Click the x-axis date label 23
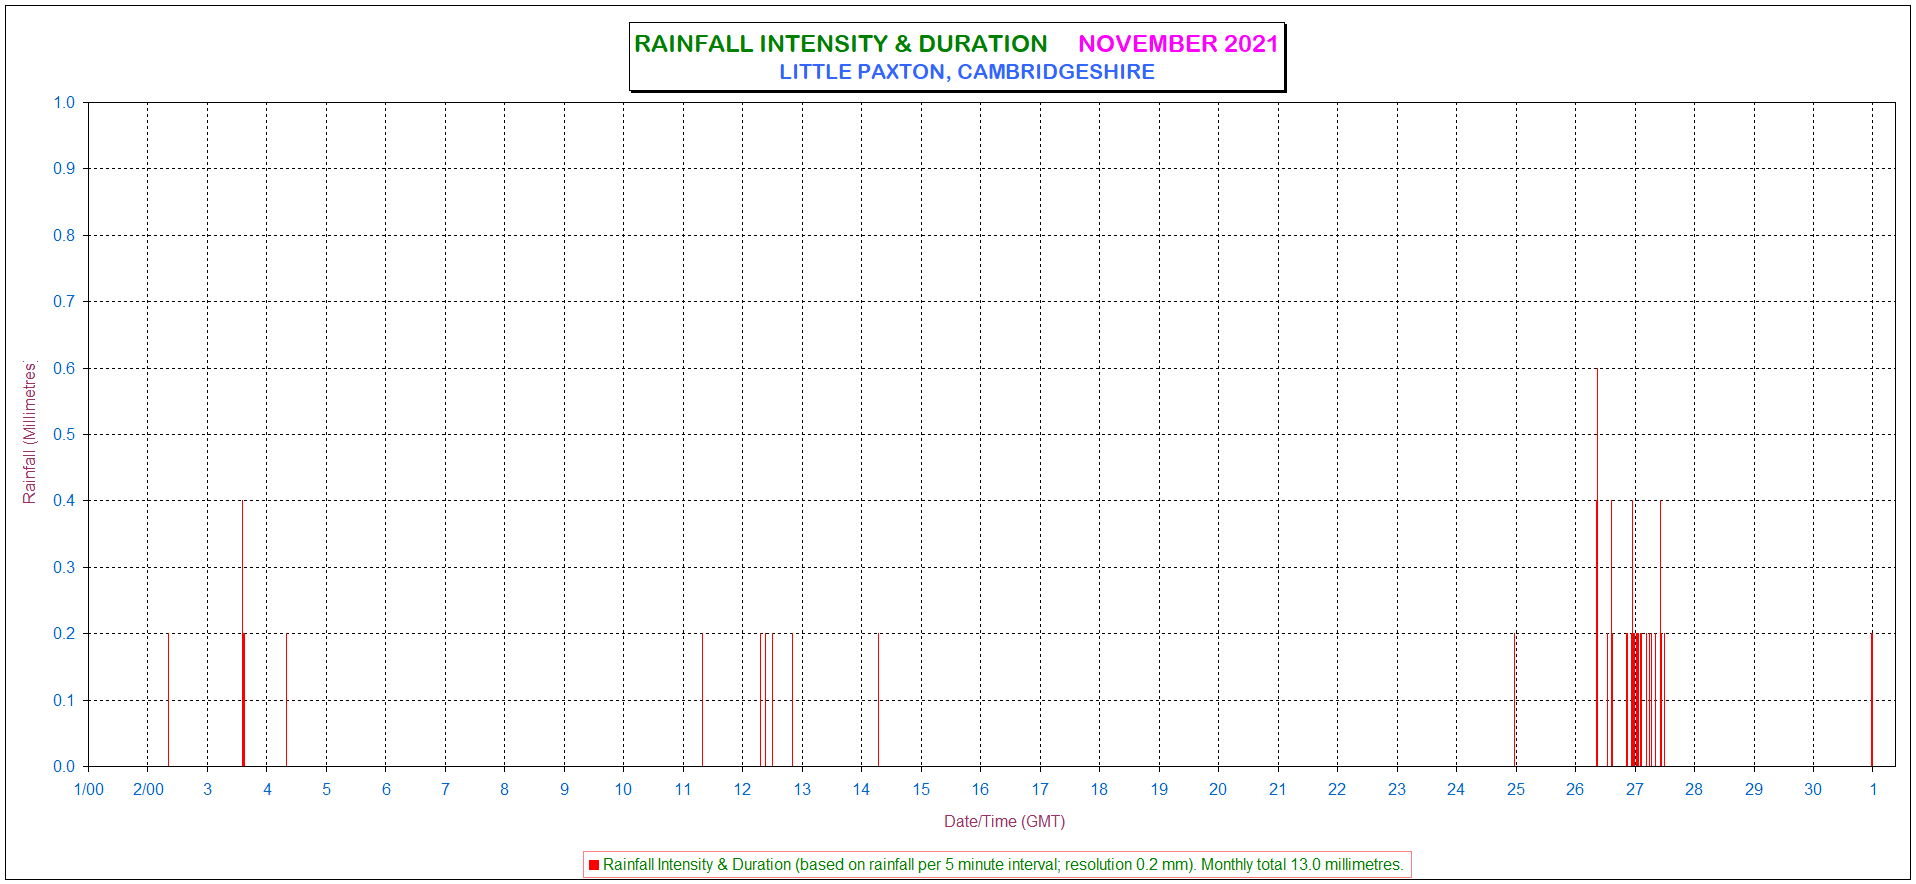The width and height of the screenshot is (1916, 884). point(1397,790)
